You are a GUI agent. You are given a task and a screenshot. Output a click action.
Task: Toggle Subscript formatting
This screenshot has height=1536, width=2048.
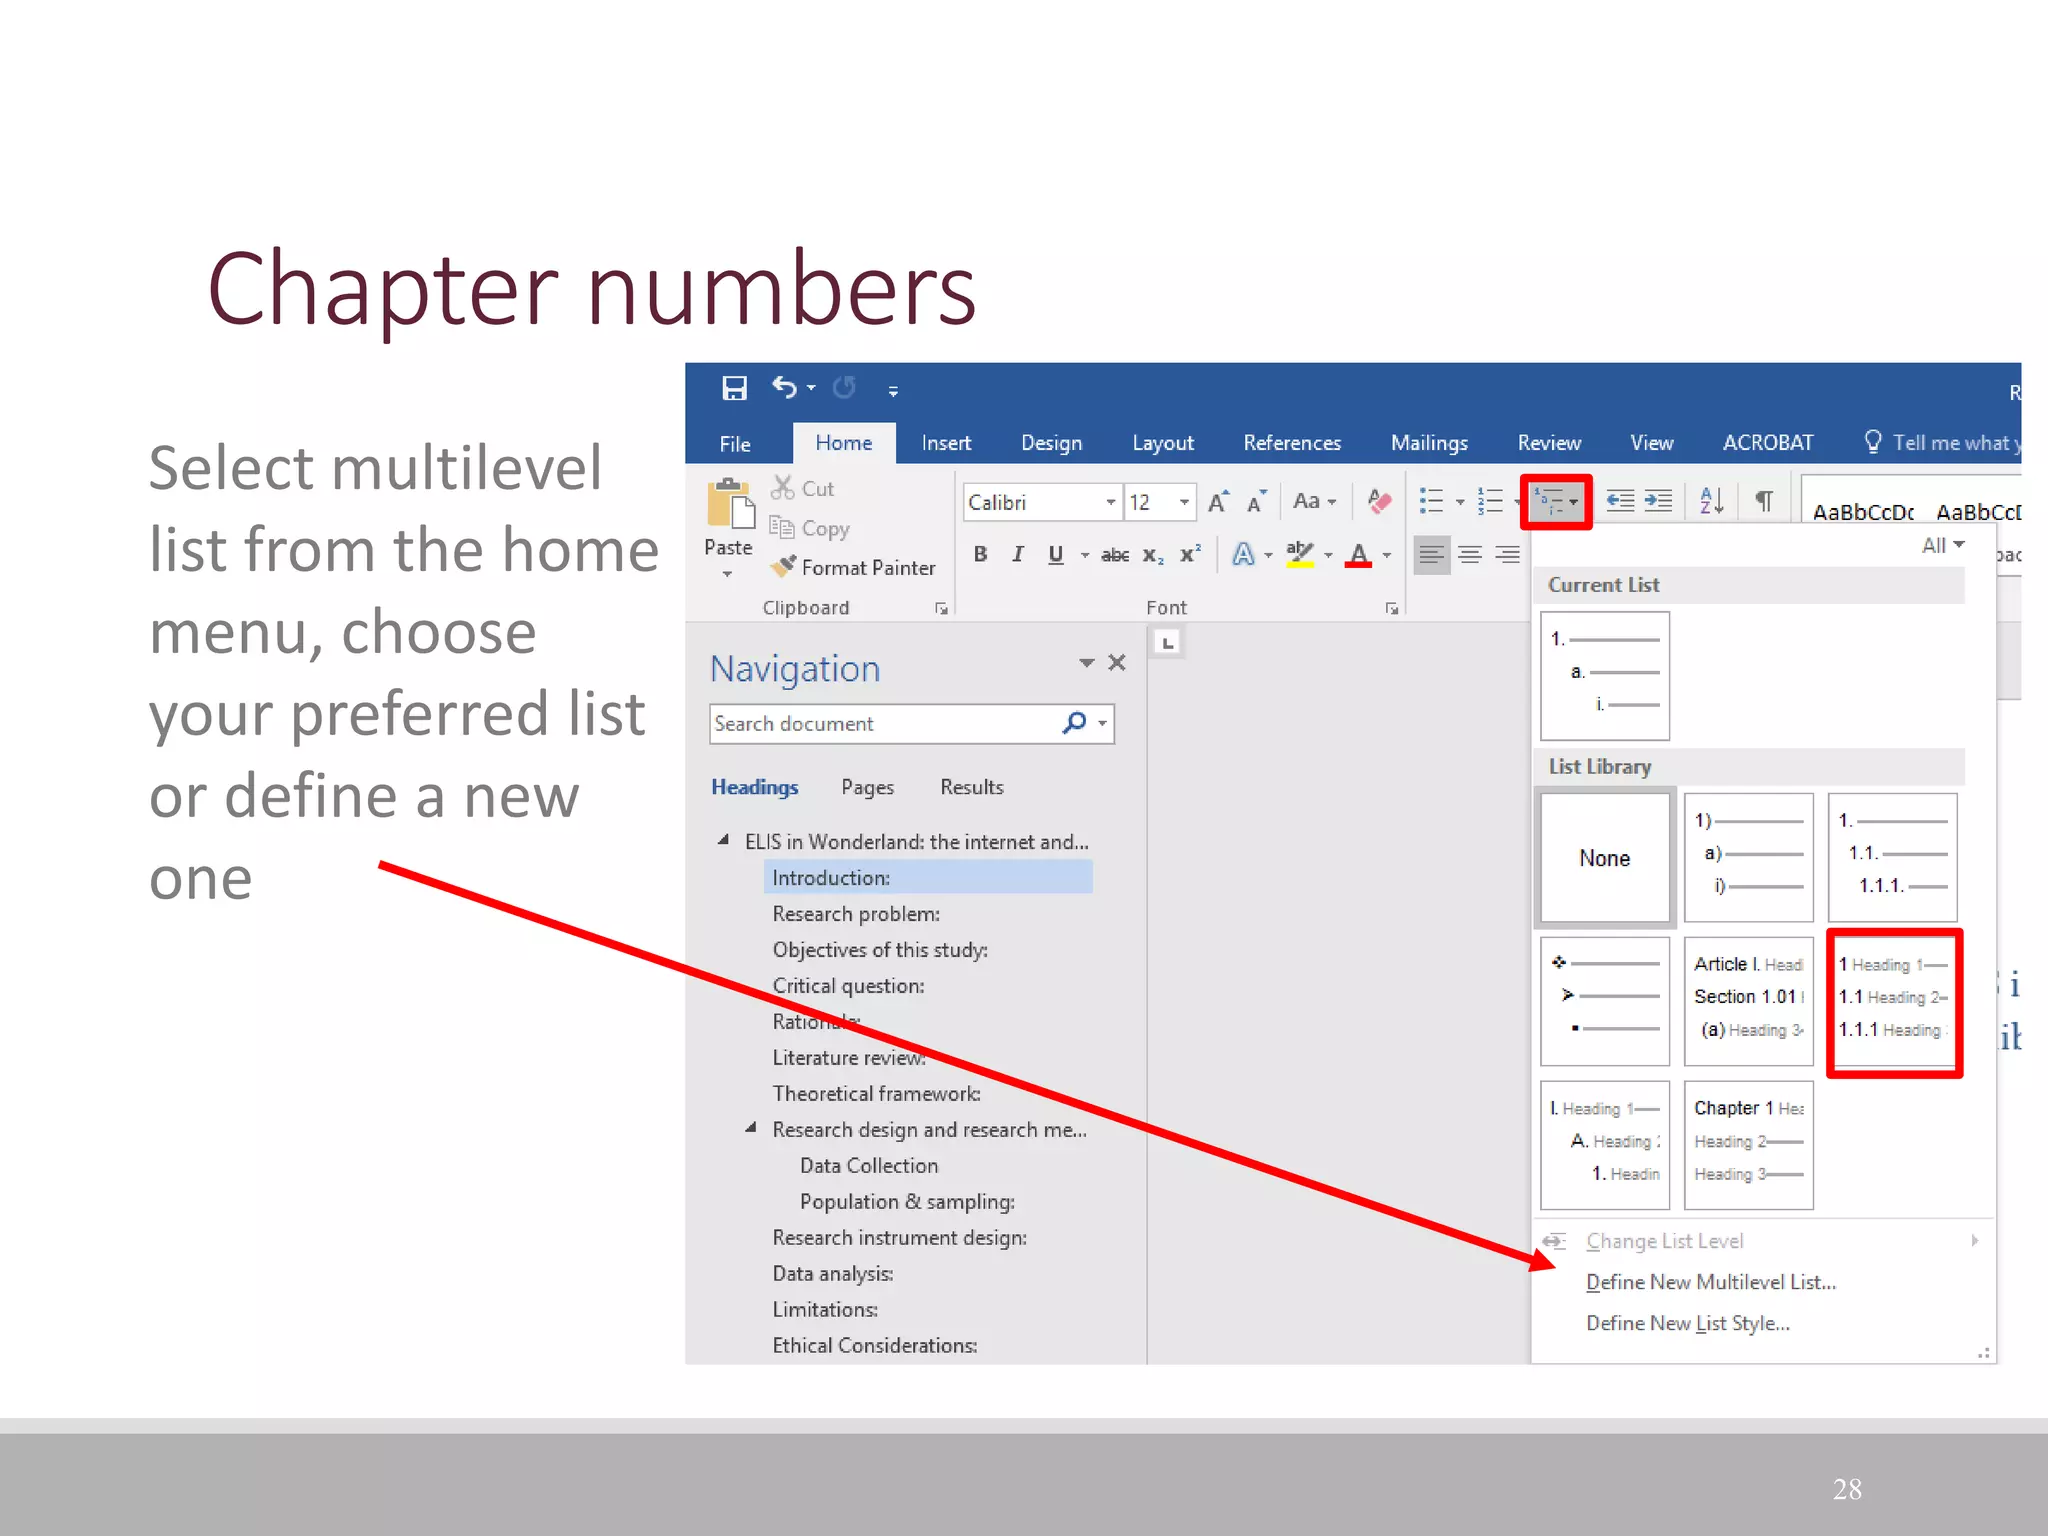[1153, 555]
